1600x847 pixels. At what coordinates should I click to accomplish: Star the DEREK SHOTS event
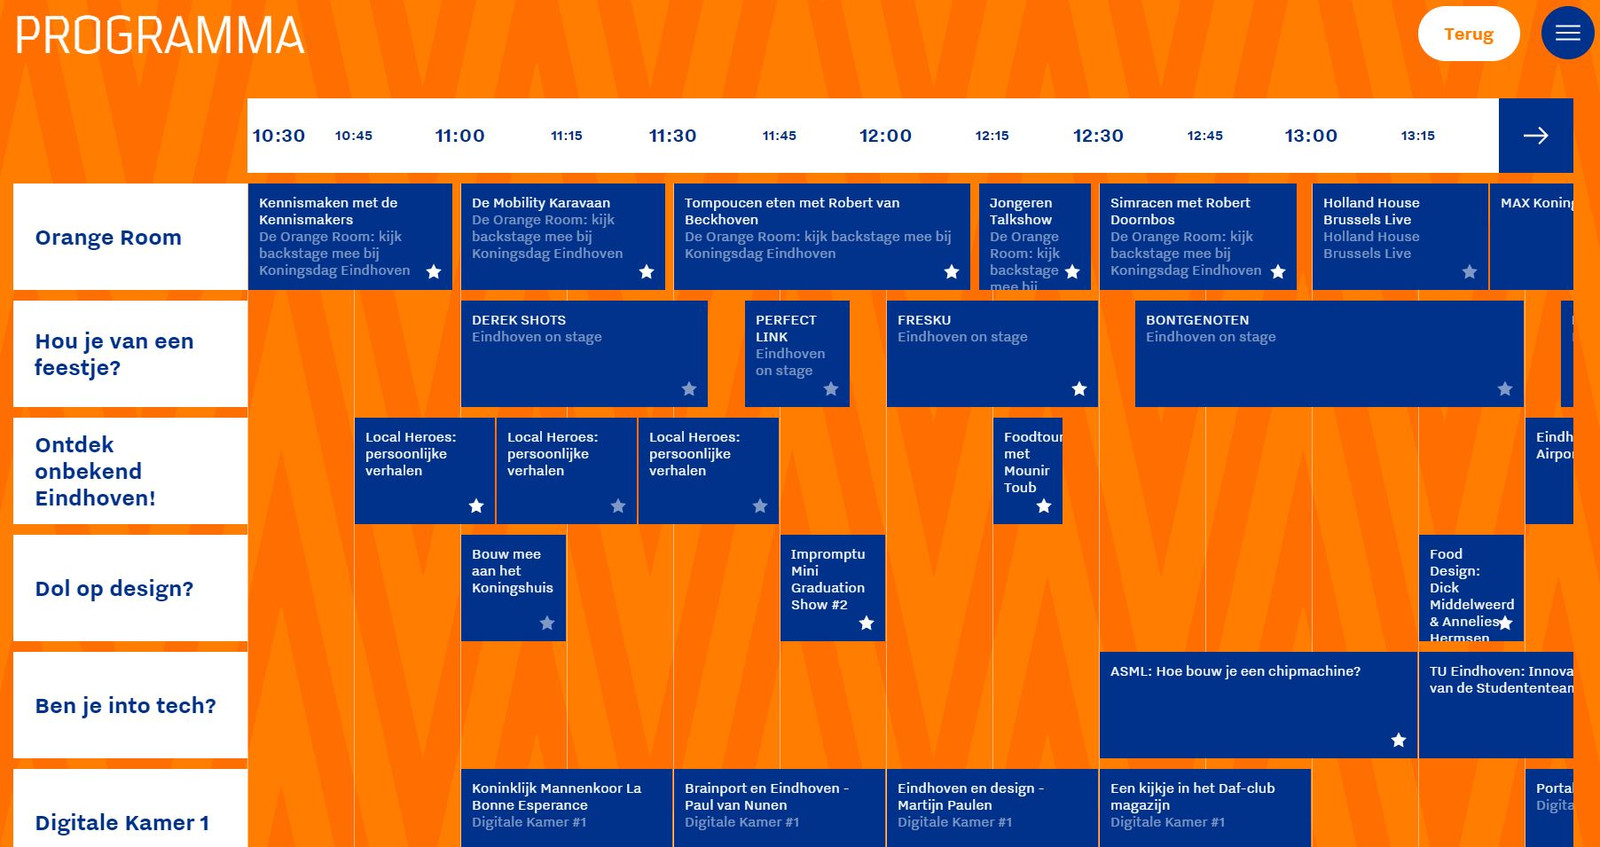(x=689, y=389)
